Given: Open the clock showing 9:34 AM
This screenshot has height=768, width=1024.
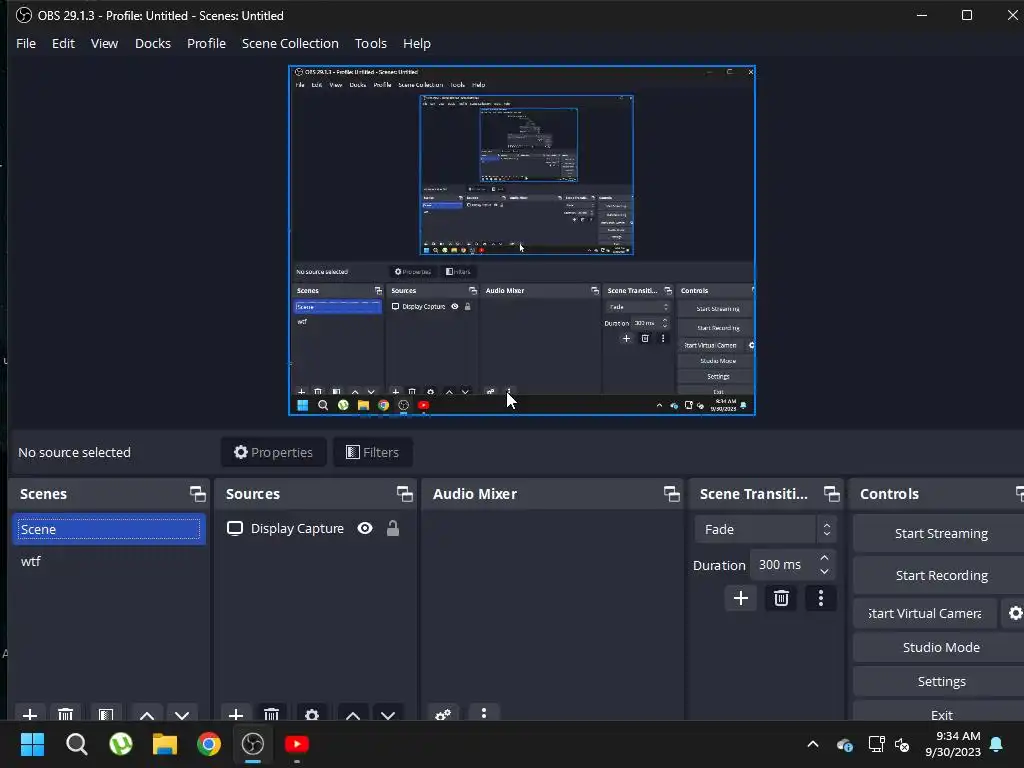Looking at the screenshot, I should (953, 744).
